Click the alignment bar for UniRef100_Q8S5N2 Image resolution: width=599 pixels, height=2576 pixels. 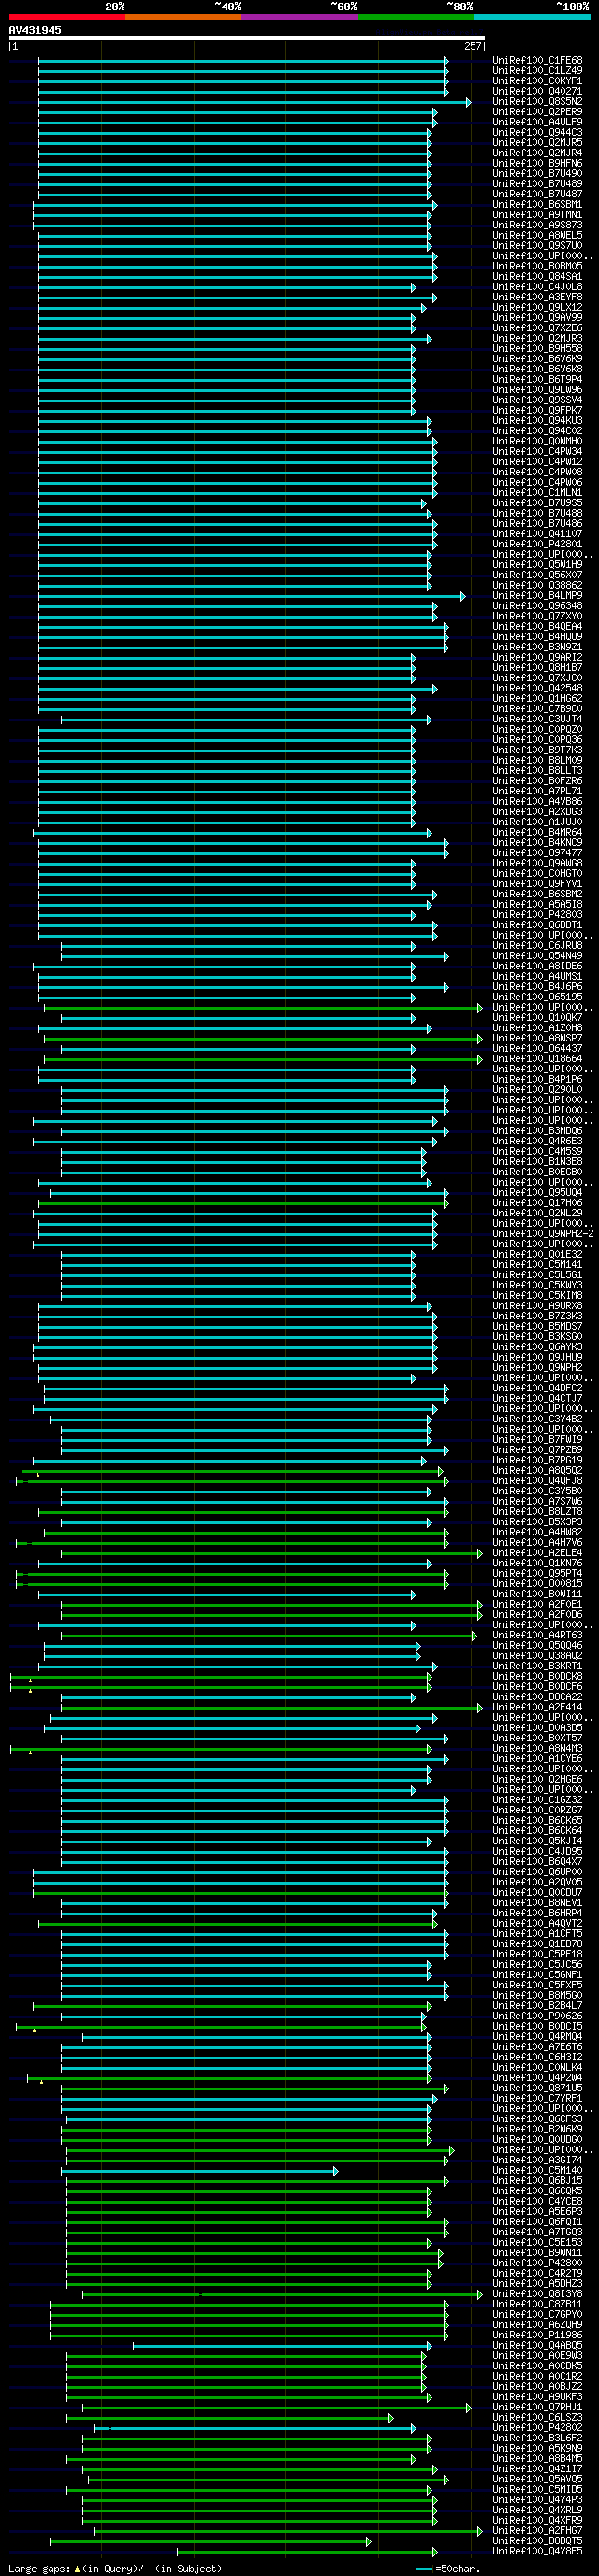point(254,102)
